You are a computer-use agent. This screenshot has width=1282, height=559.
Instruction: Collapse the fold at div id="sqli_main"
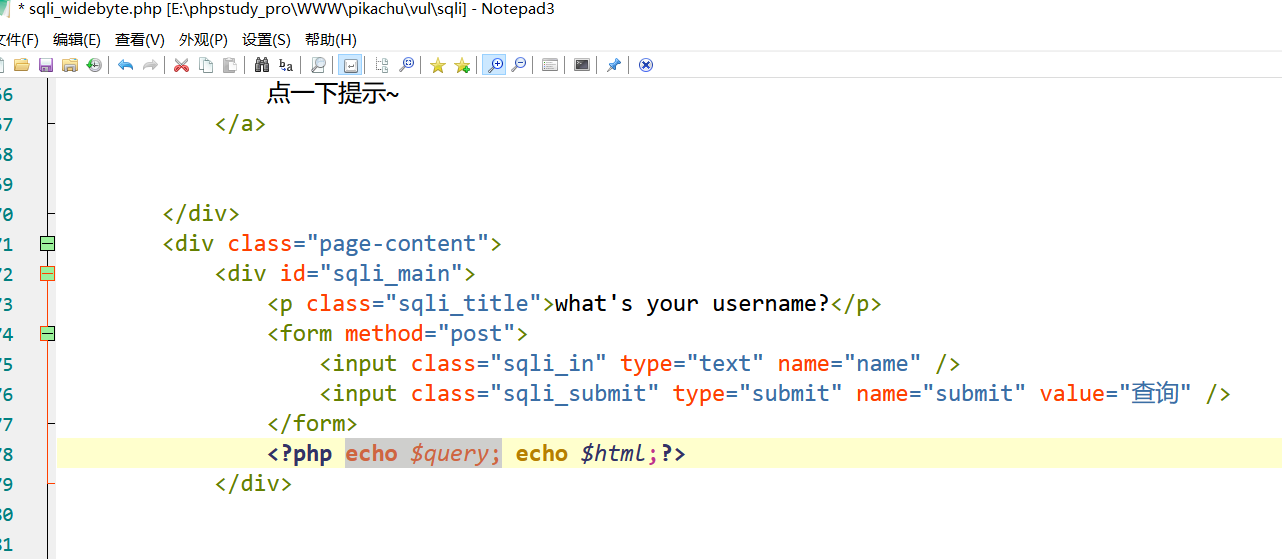pos(47,274)
